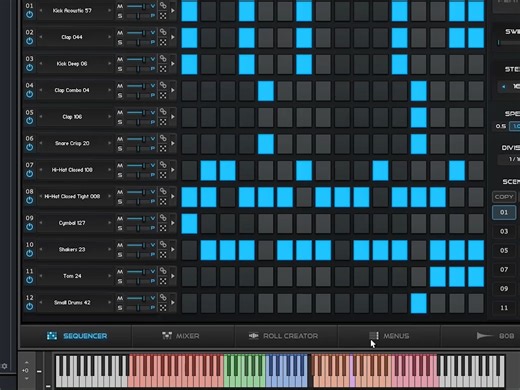
Task: Randomize pattern dice icon for Shakers 23
Action: 163,254
